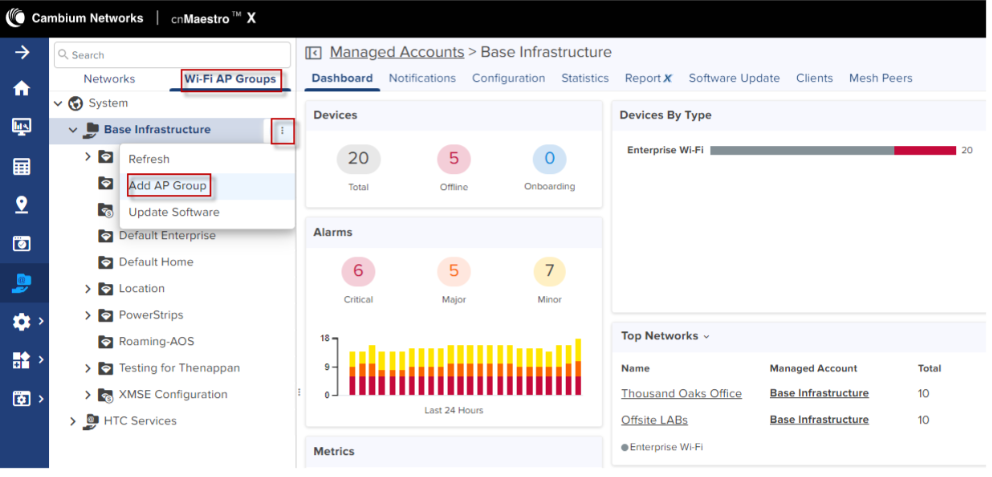The height and width of the screenshot is (477, 992).
Task: Click the Enterprise Wi-Fi device type bar
Action: click(833, 151)
